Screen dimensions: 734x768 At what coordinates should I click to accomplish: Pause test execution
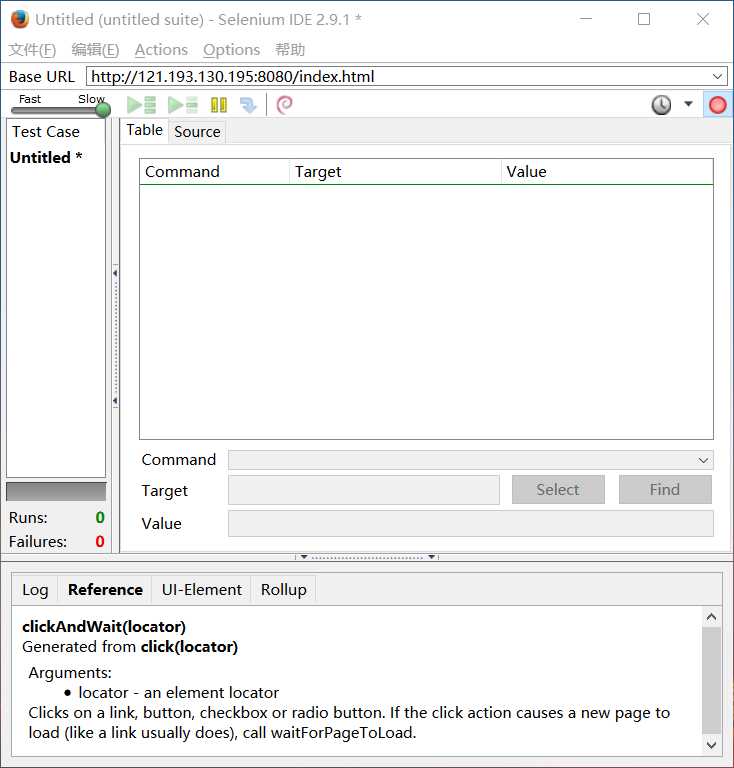point(219,105)
